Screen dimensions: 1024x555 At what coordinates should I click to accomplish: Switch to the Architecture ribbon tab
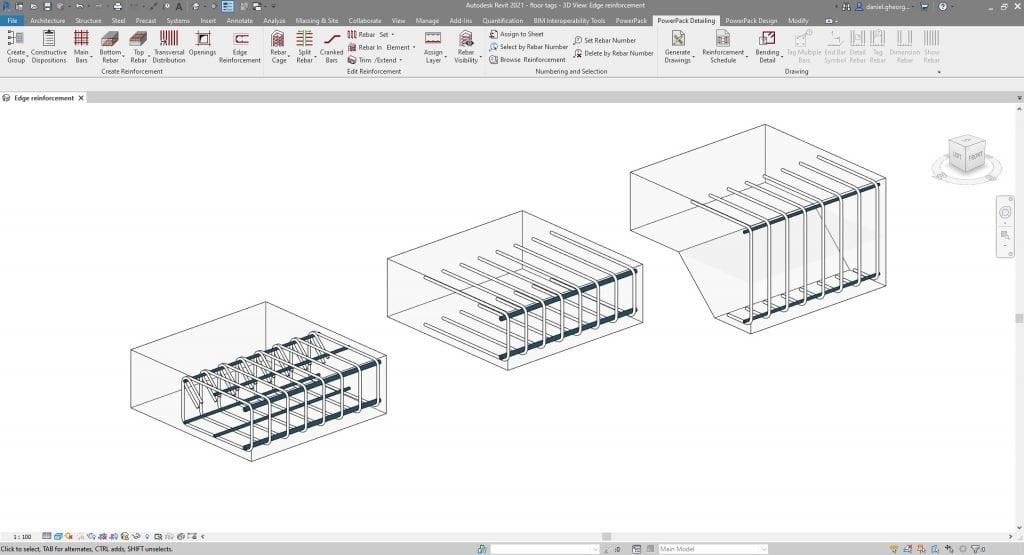click(x=48, y=21)
